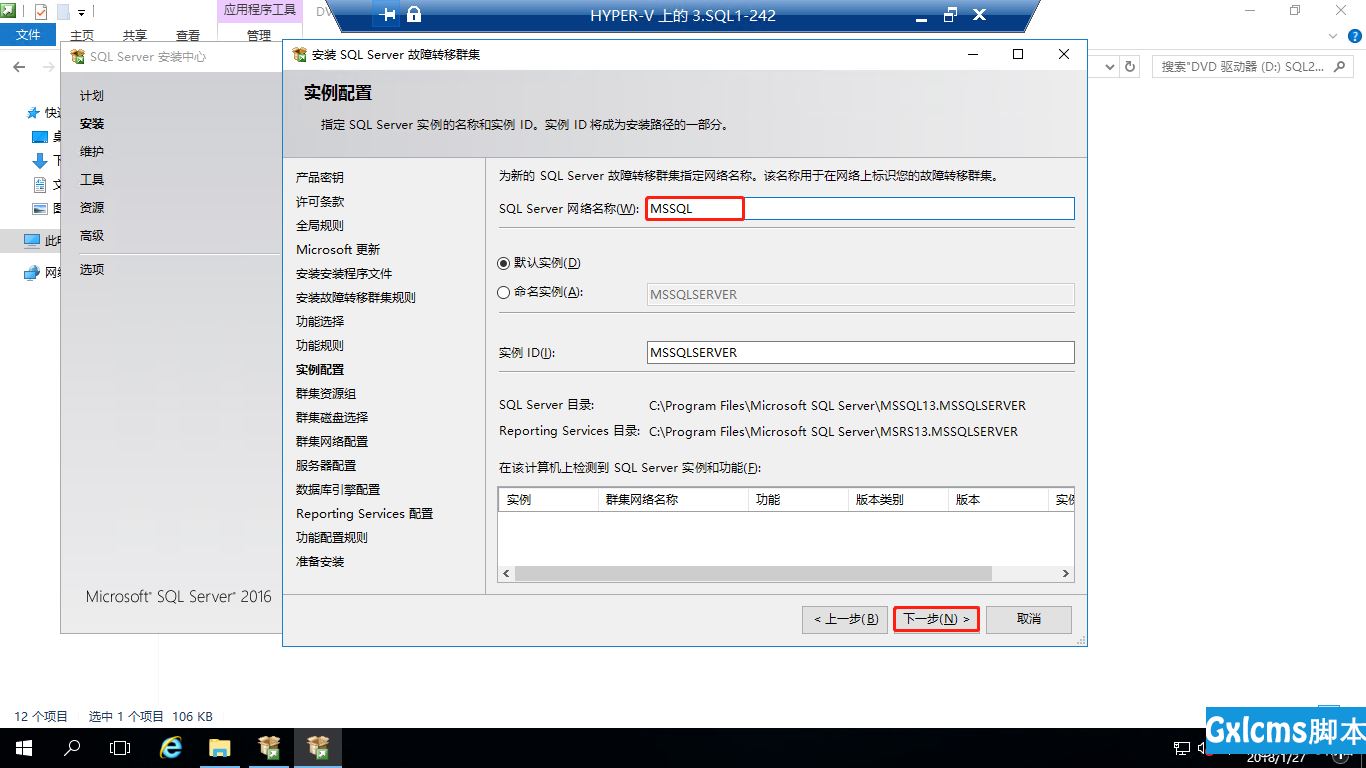The width and height of the screenshot is (1366, 768).
Task: Select 计划 in SQL Server 安装中心
Action: [92, 96]
